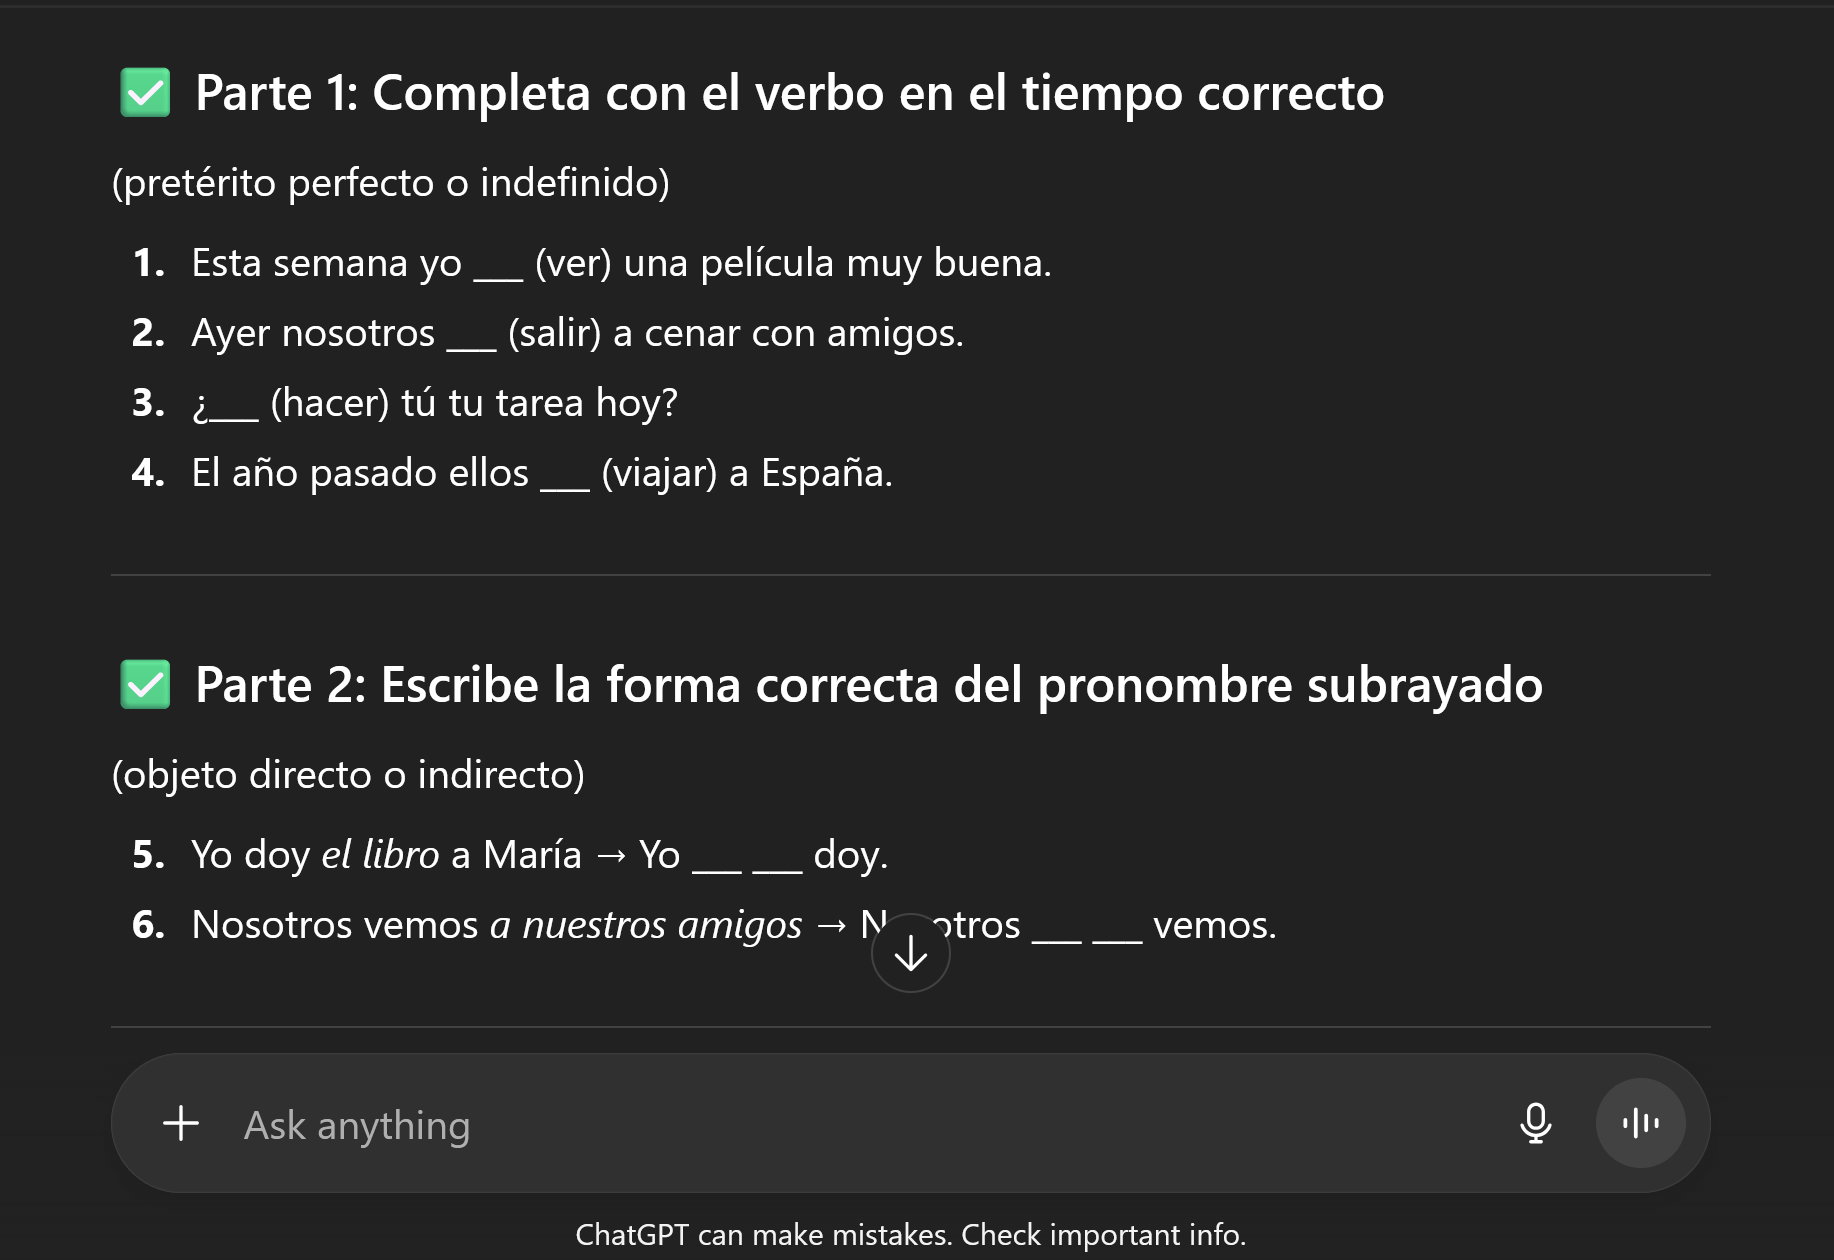Image resolution: width=1834 pixels, height=1260 pixels.
Task: Focus the "Ask anything" message field
Action: (850, 1125)
